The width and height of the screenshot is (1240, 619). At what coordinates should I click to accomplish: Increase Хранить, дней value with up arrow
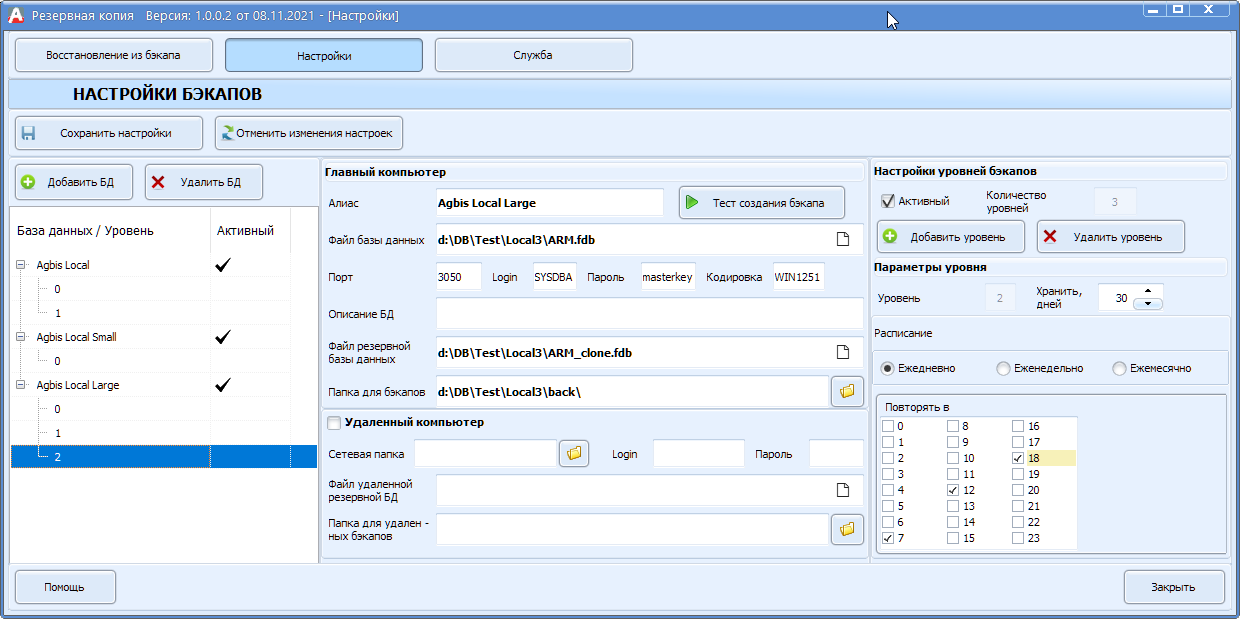1148,292
